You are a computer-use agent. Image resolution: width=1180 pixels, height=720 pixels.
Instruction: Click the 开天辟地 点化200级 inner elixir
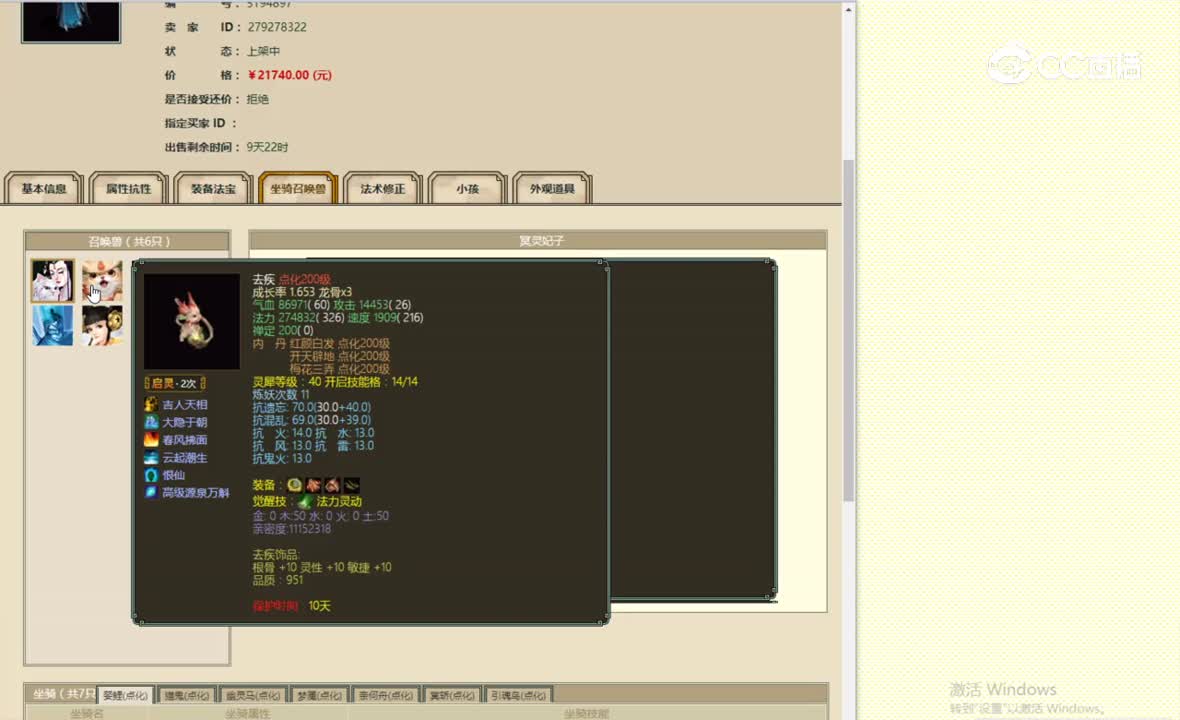(x=339, y=356)
